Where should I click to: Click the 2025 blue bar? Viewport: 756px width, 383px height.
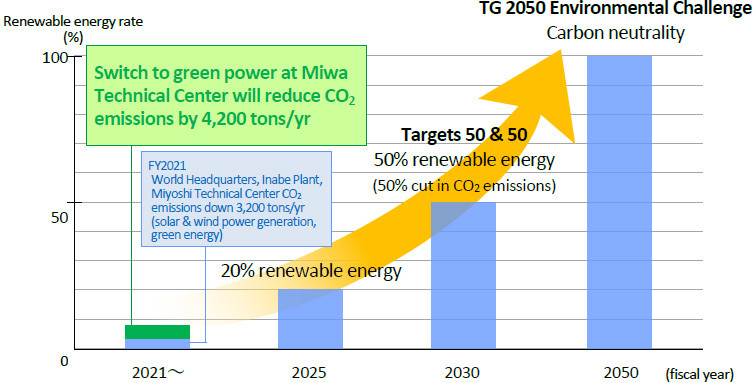click(310, 319)
